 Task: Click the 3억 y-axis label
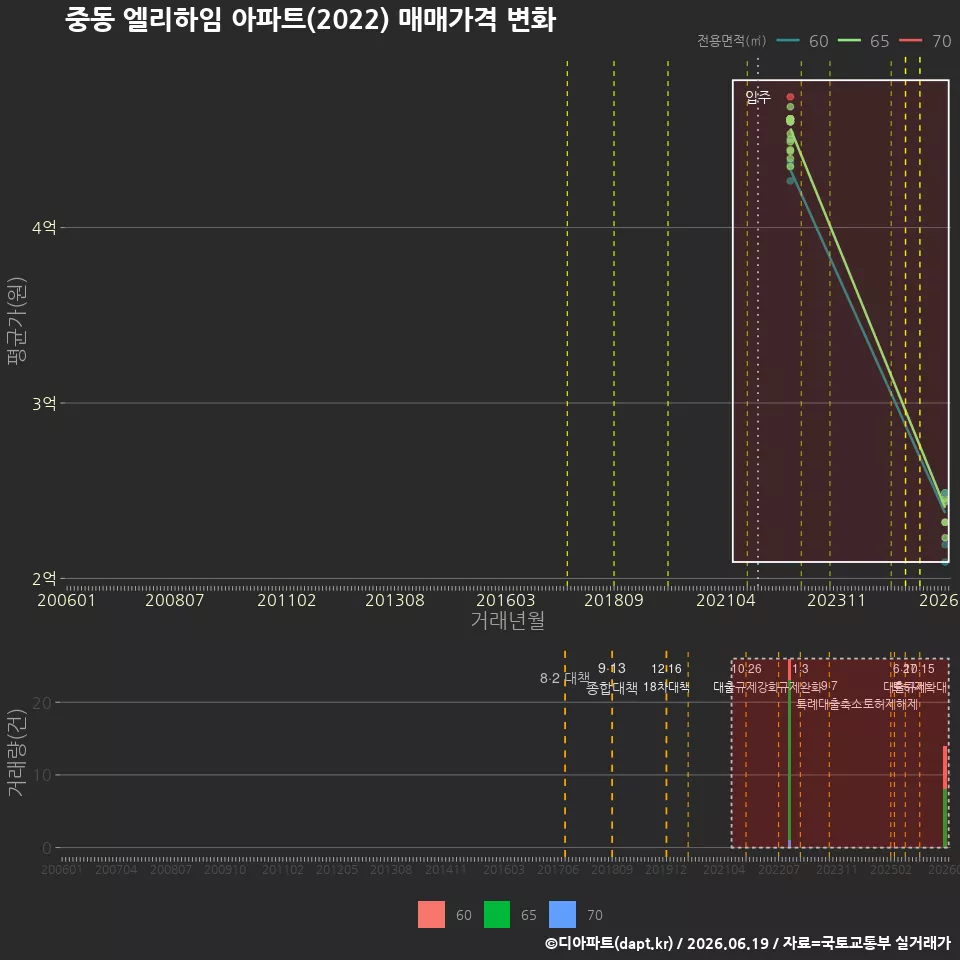[x=44, y=403]
